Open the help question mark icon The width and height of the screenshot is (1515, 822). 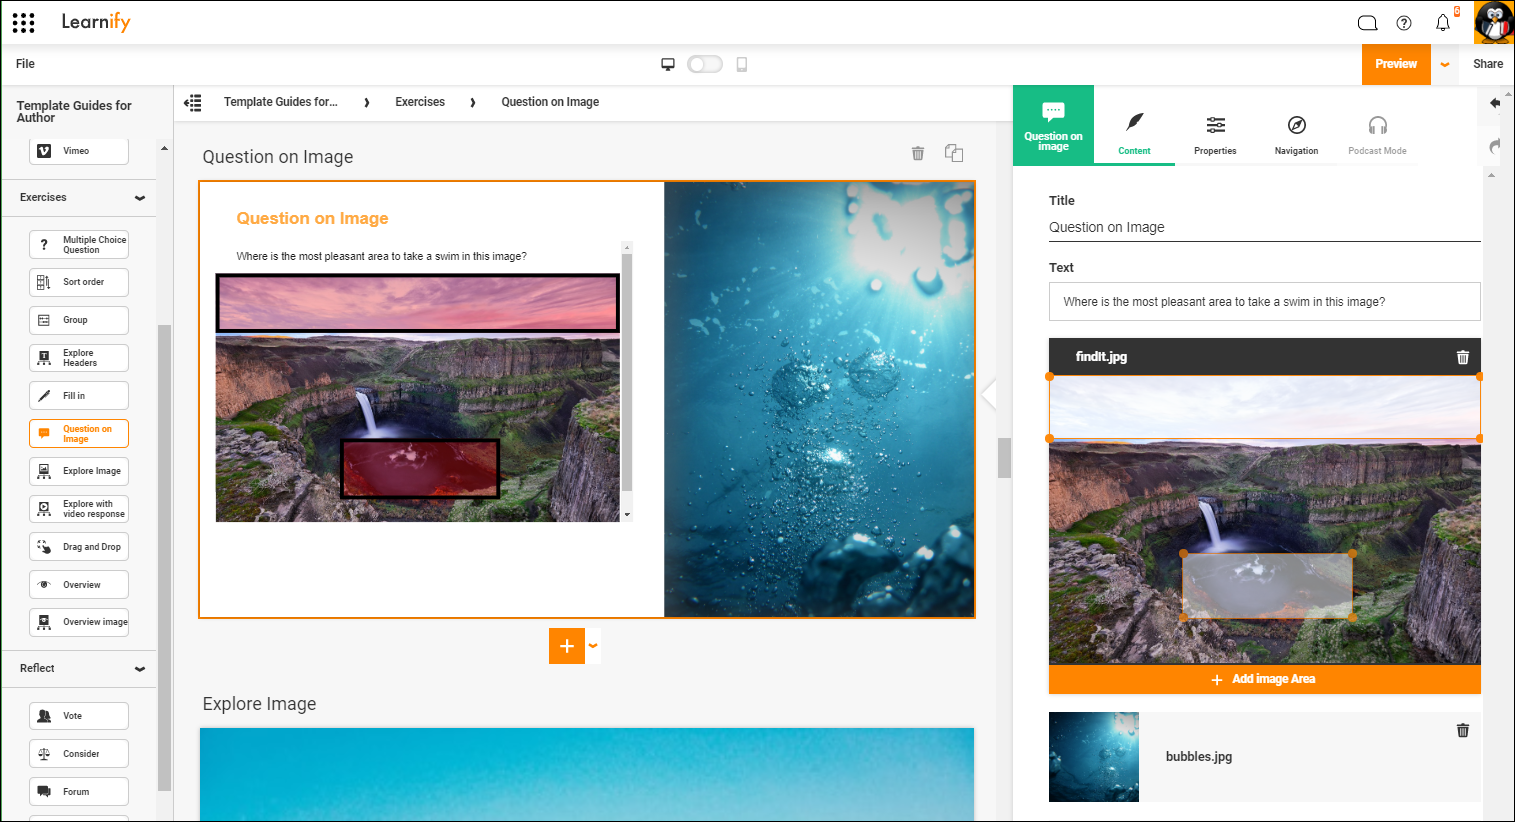(1404, 23)
